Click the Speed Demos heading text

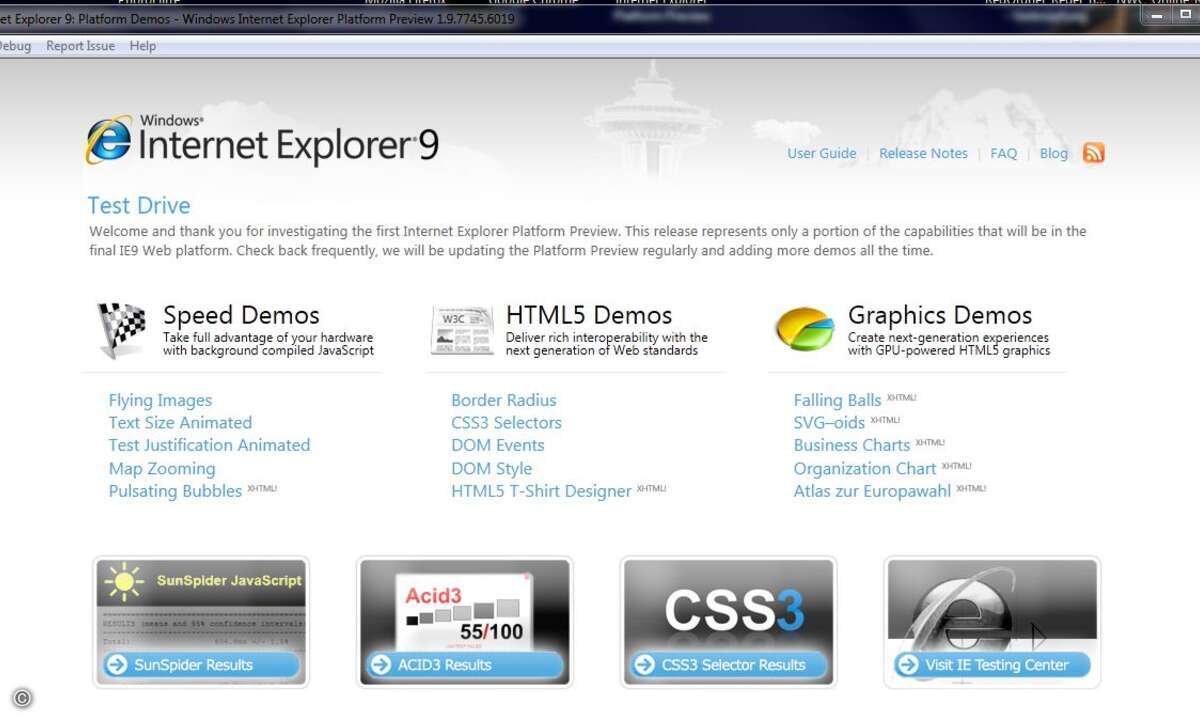point(241,315)
